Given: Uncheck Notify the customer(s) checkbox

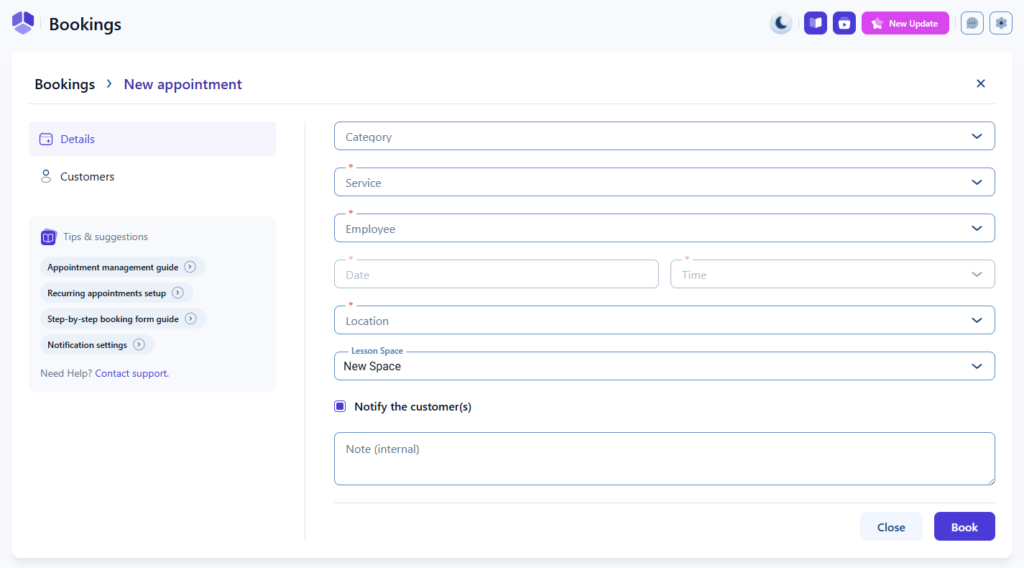Looking at the screenshot, I should click(x=340, y=407).
